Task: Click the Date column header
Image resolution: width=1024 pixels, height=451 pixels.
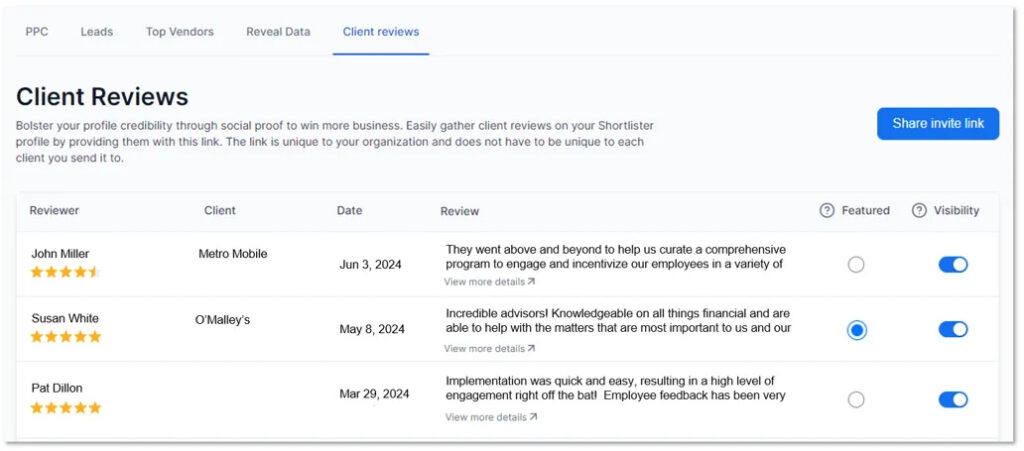Action: pos(349,211)
